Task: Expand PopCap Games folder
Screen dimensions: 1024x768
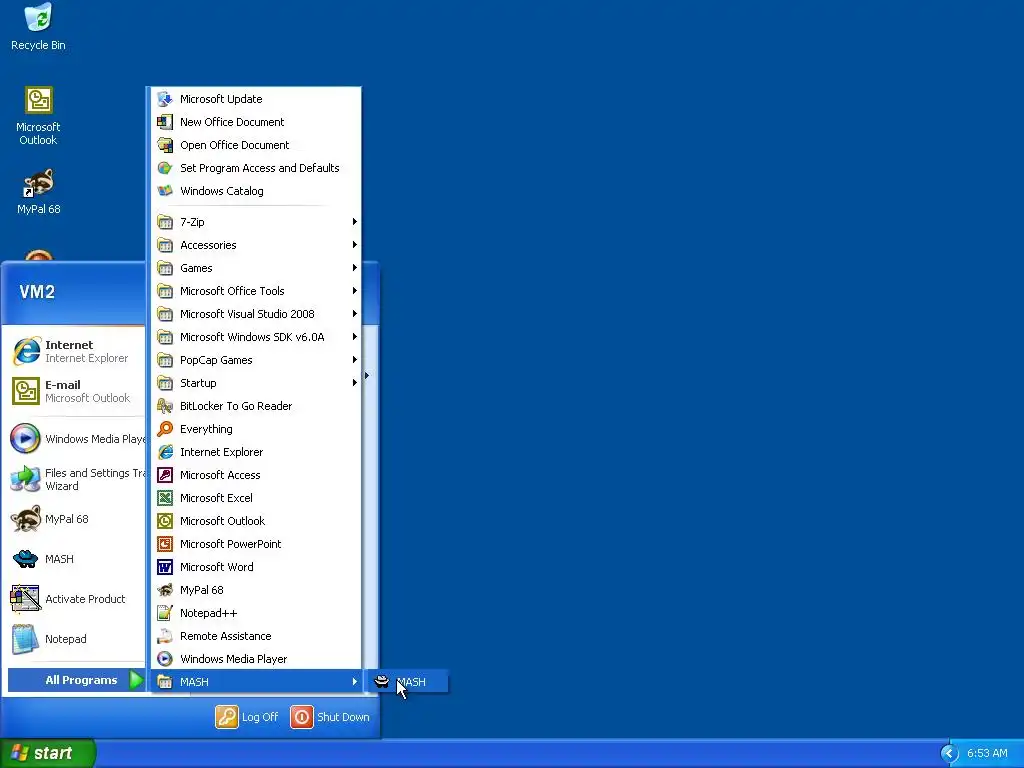Action: point(256,360)
